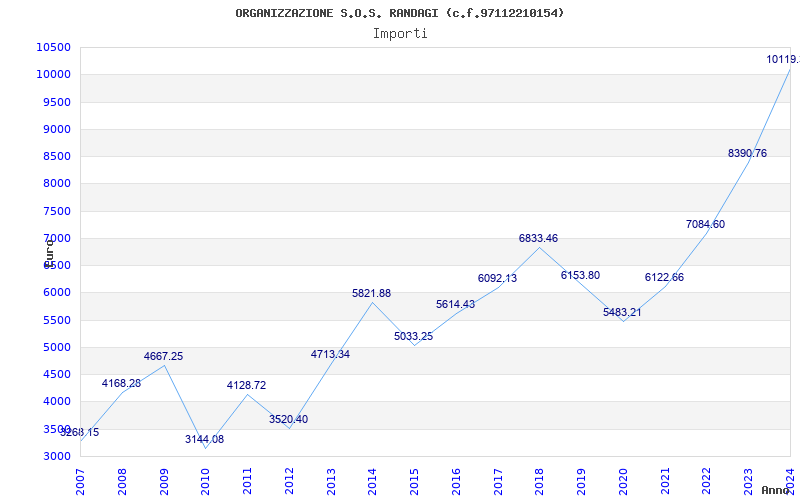Click the 7084.60 data label for 2022
This screenshot has width=800, height=500.
[x=705, y=224]
